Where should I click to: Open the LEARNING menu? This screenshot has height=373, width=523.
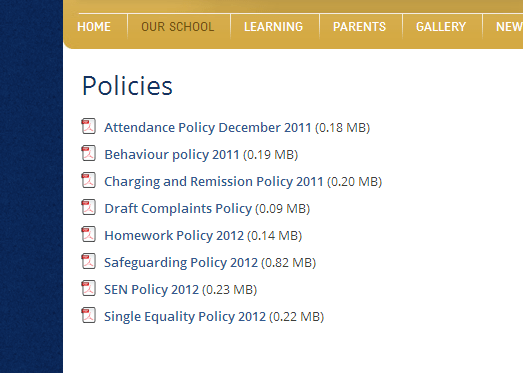click(x=274, y=27)
